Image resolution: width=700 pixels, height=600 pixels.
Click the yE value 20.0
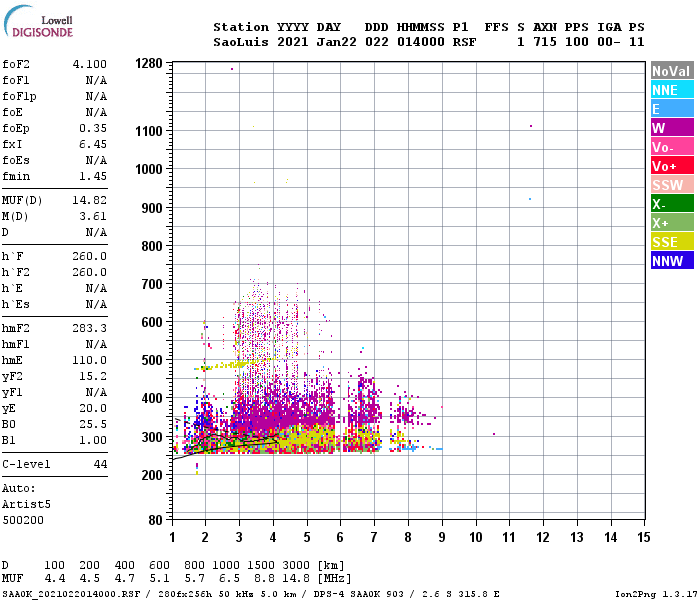click(x=93, y=408)
